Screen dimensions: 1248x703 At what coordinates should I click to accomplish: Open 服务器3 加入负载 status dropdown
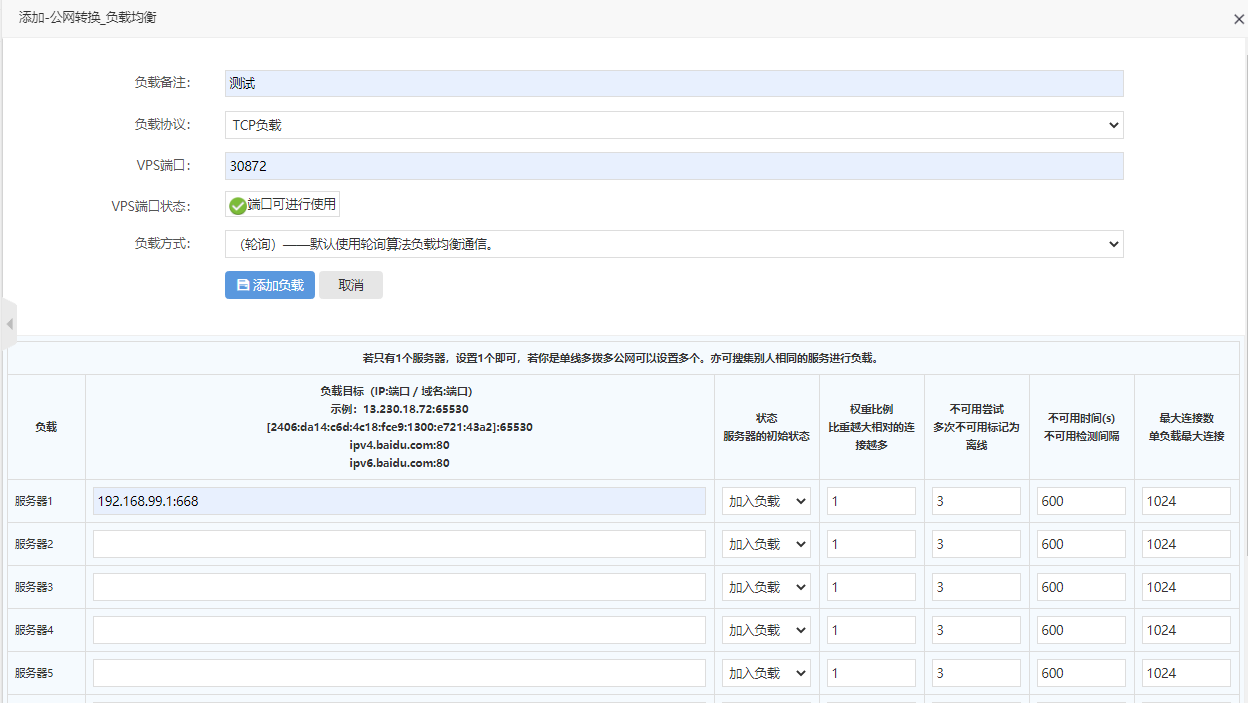[766, 587]
